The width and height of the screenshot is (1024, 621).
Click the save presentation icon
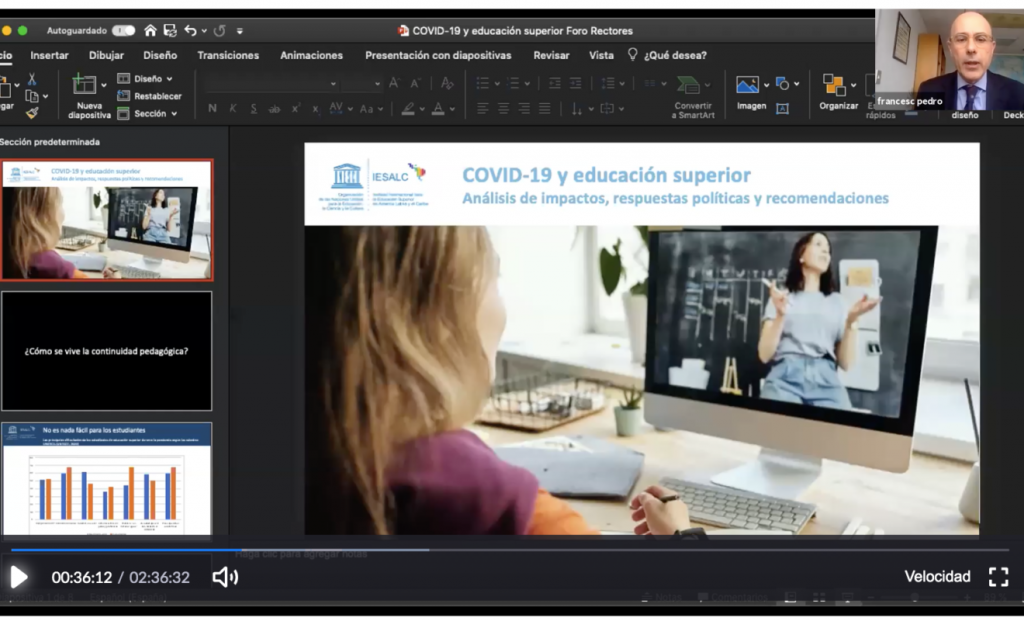[x=170, y=30]
